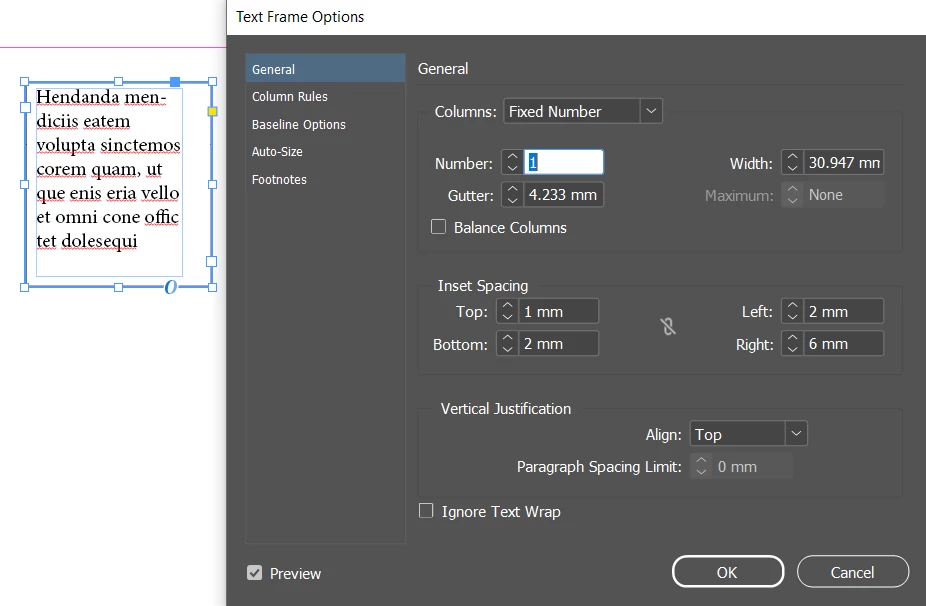Click the Width stepper arrows

pos(792,162)
